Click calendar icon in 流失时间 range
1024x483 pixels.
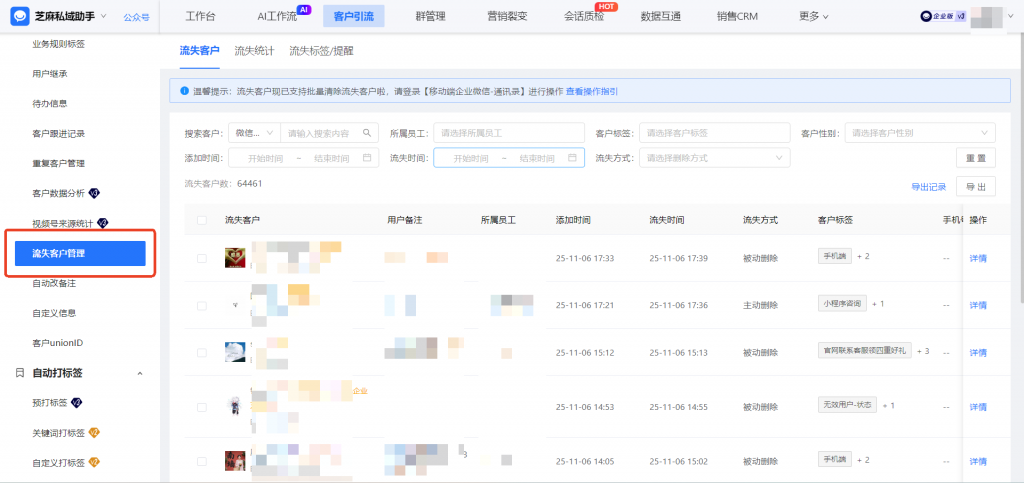click(573, 158)
